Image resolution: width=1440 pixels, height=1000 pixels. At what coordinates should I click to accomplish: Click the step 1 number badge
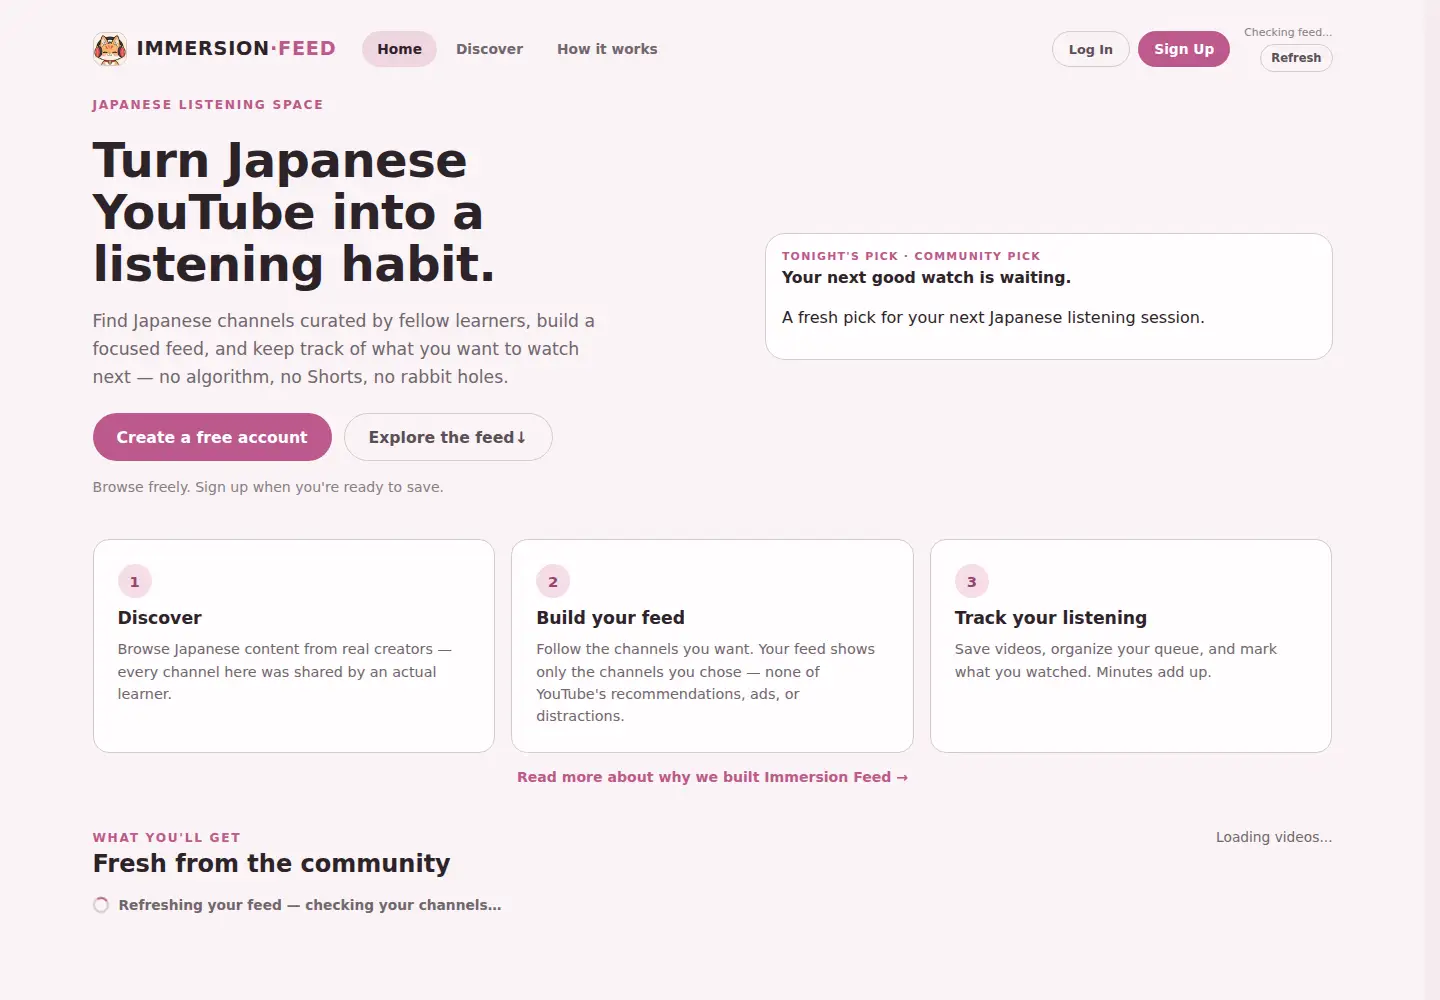coord(135,581)
